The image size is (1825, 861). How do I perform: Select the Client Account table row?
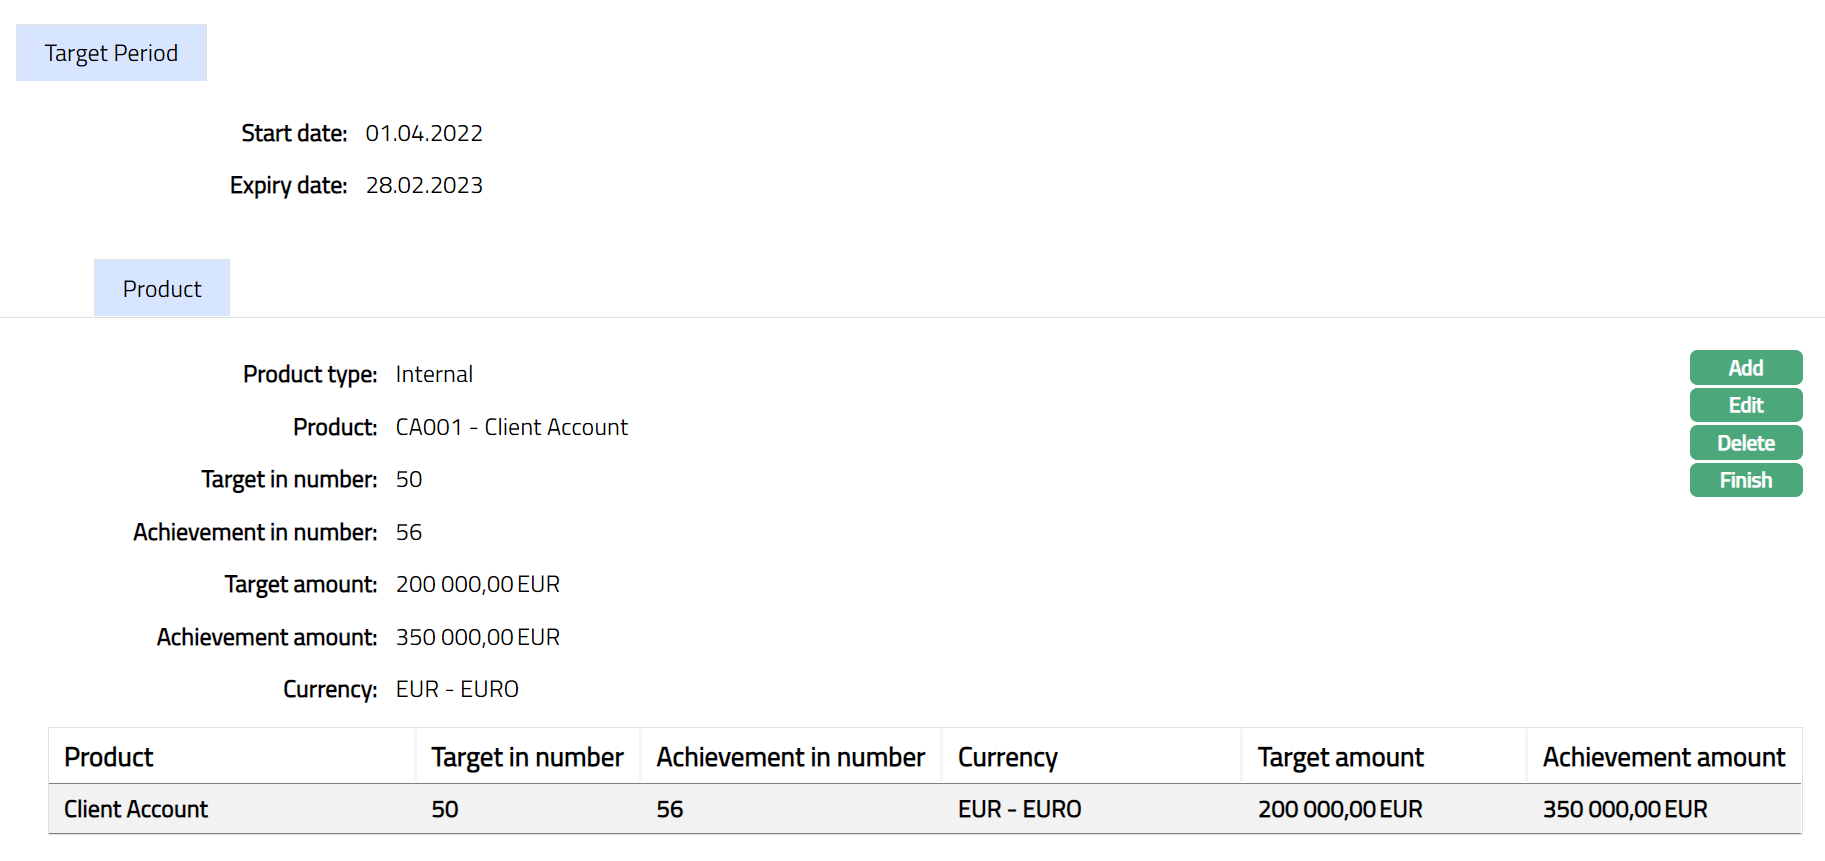(136, 809)
